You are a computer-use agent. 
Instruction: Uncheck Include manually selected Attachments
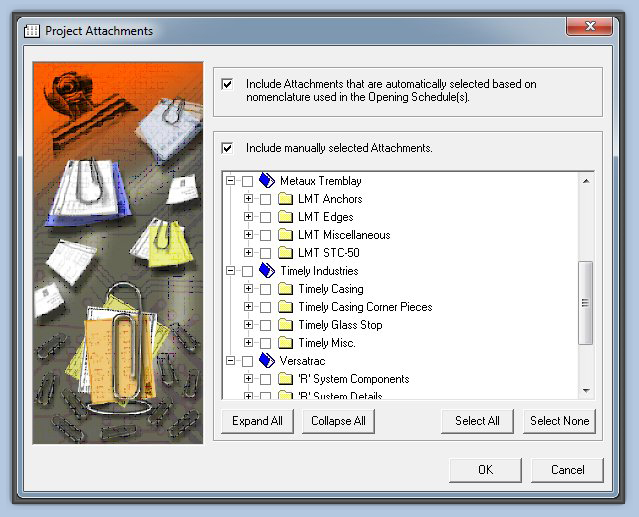tap(228, 148)
